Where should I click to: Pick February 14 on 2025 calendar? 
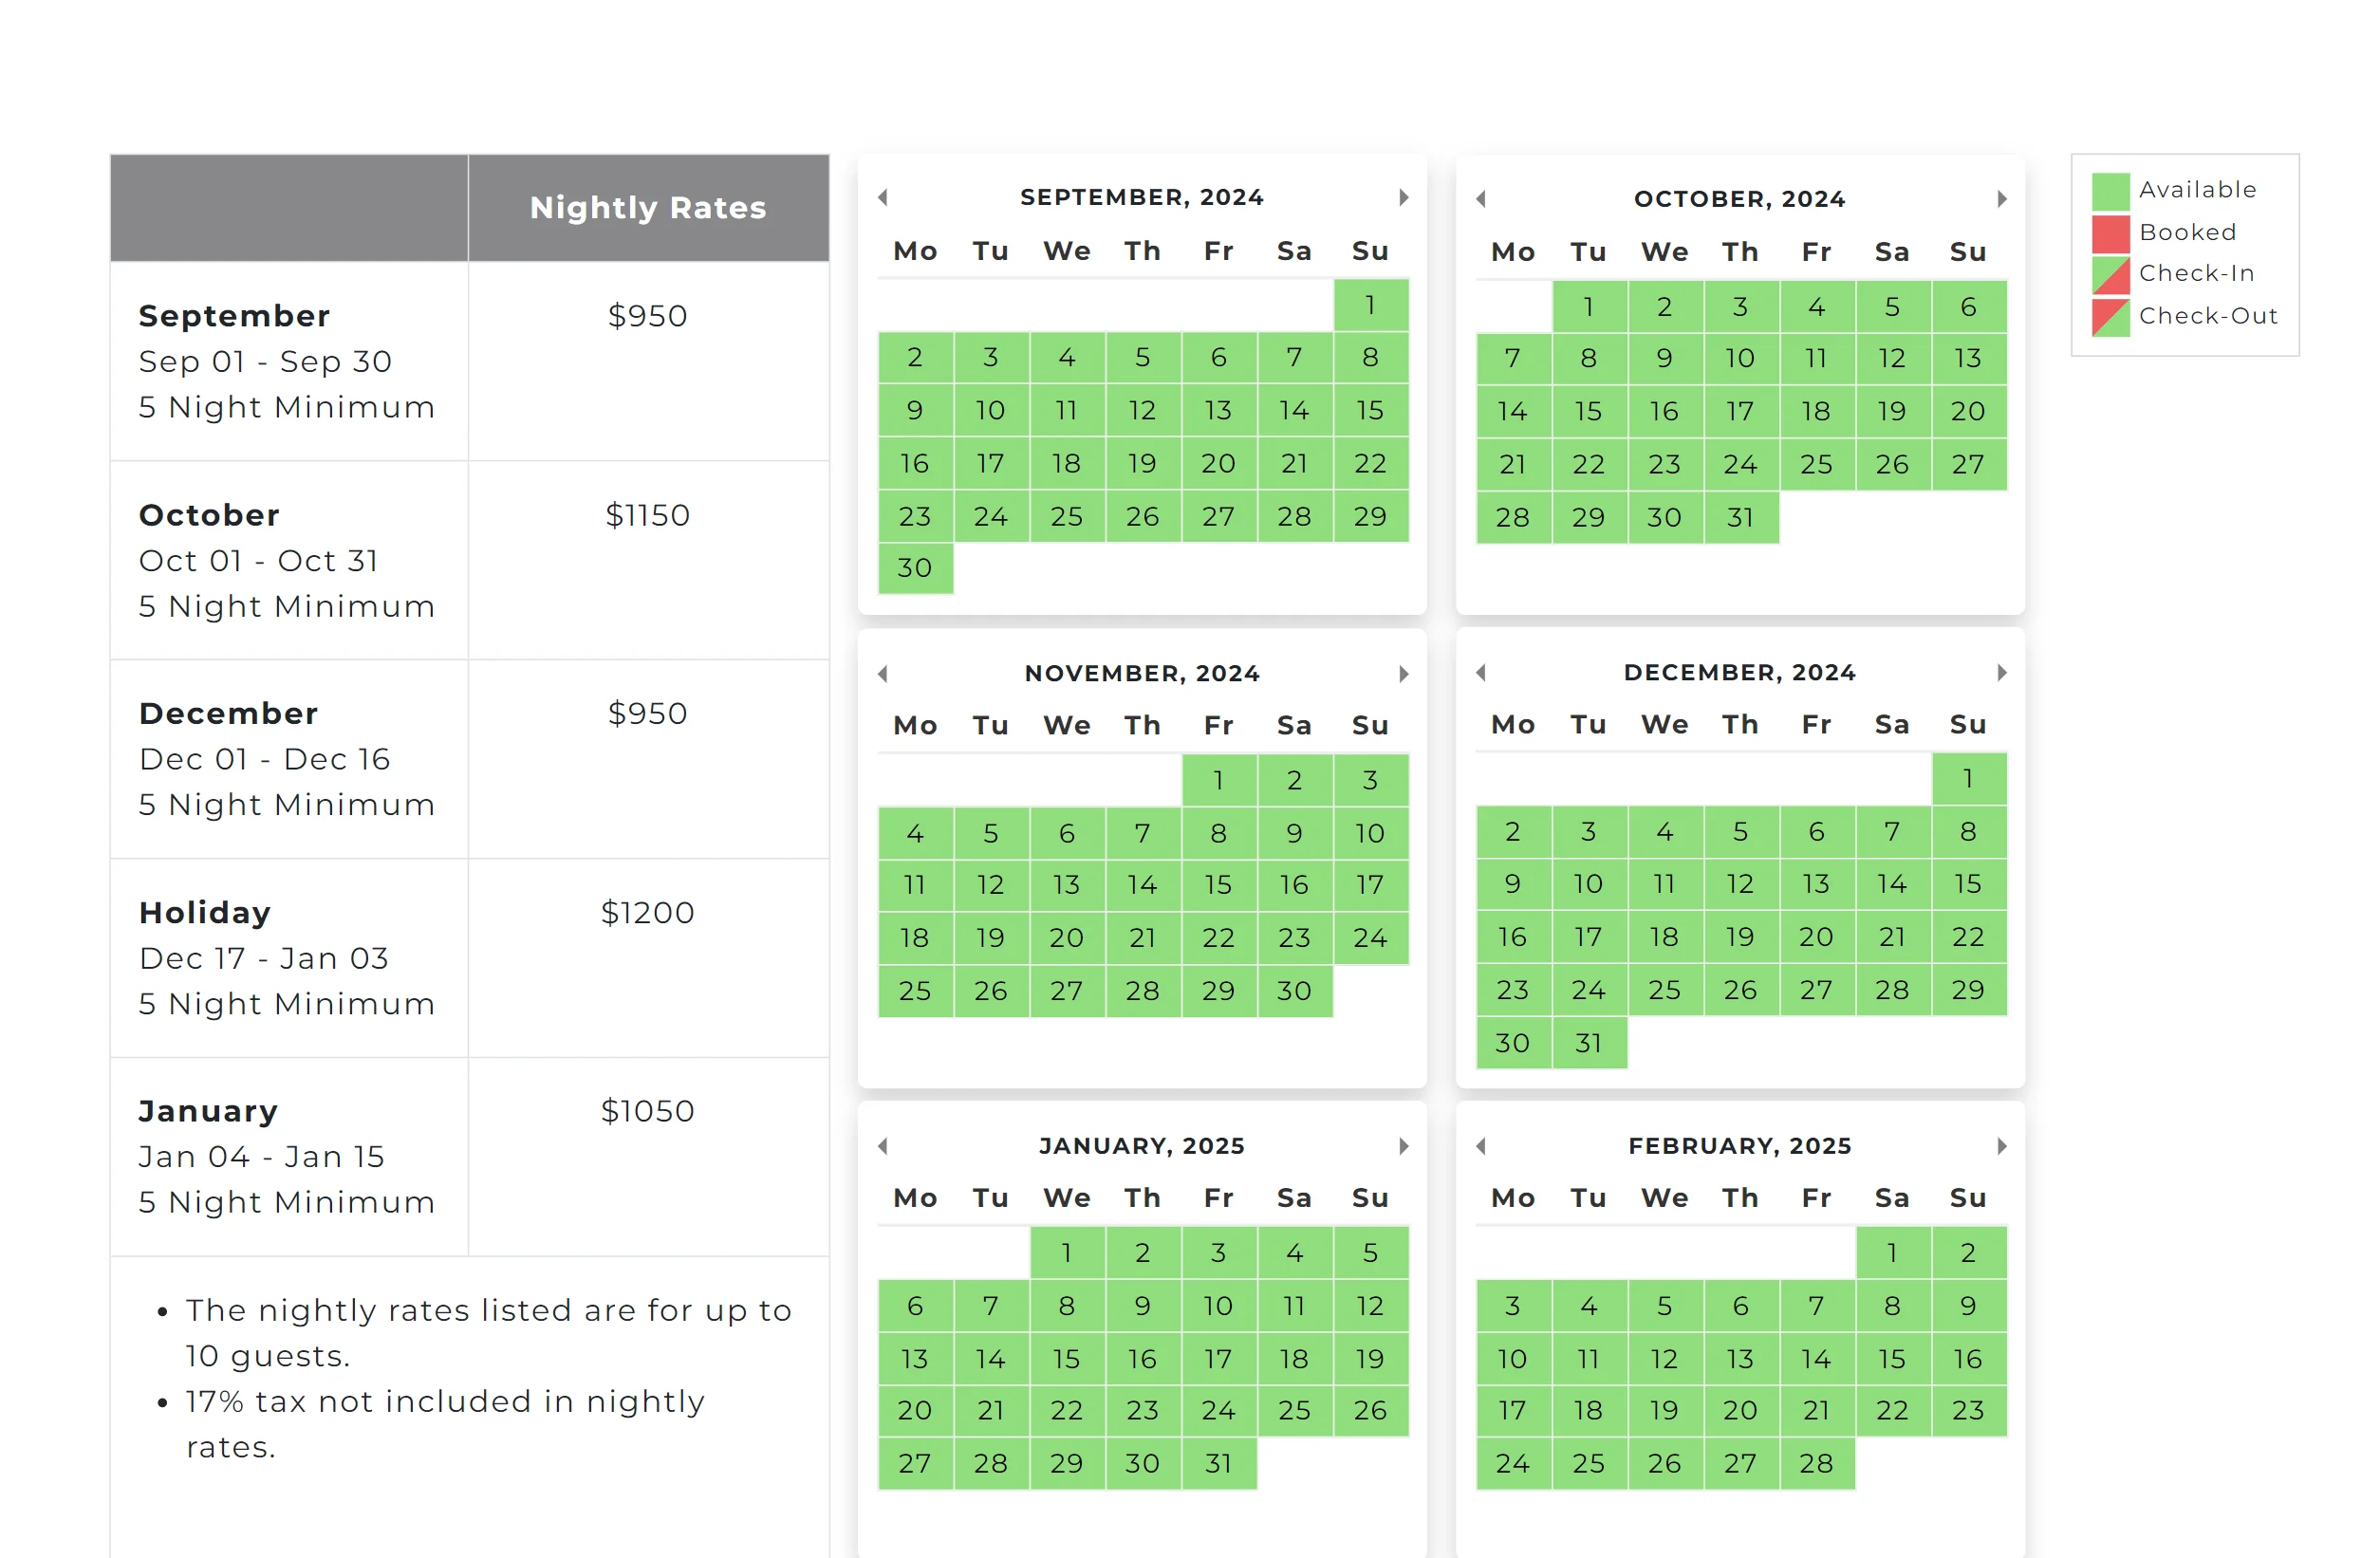(x=1816, y=1359)
